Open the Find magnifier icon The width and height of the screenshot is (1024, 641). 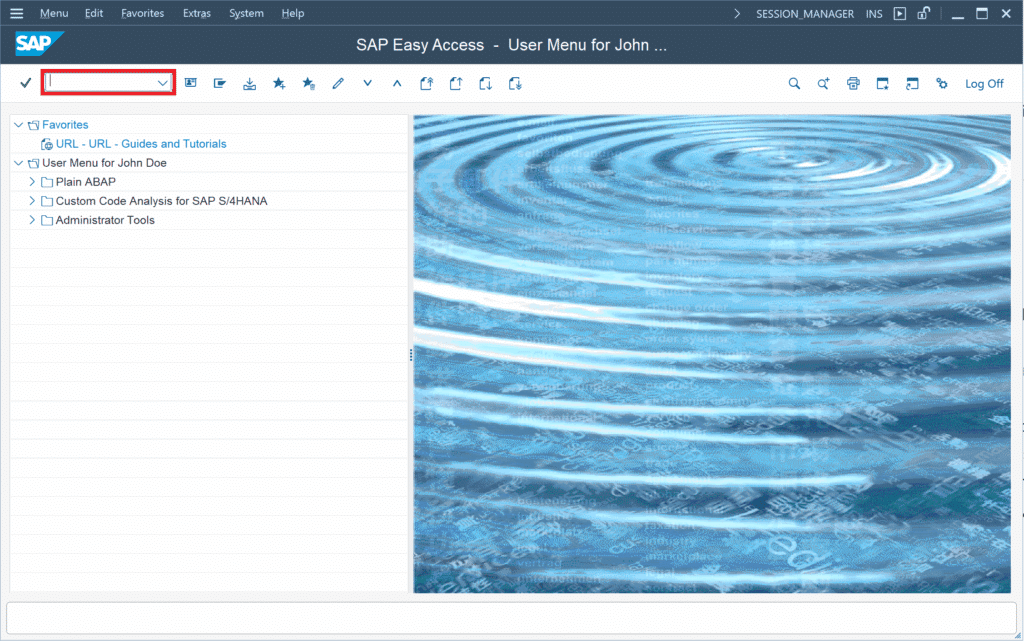point(794,84)
